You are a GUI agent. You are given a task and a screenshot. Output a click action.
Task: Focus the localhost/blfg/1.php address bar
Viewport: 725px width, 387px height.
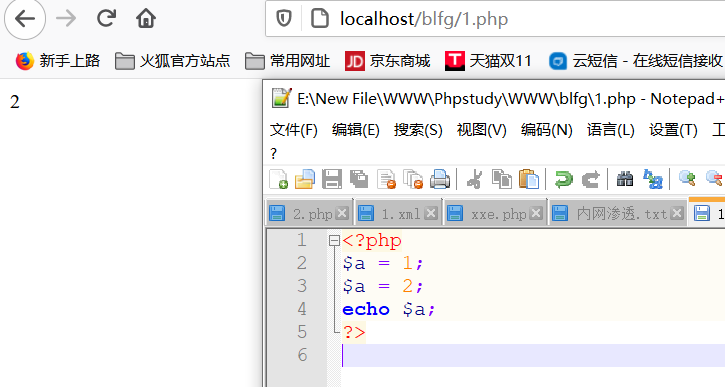pos(495,19)
